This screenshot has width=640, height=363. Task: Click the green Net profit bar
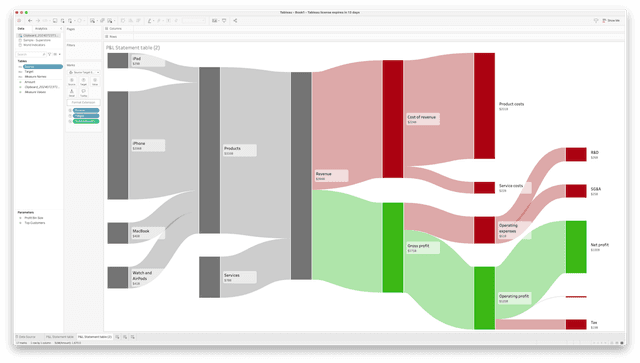[x=576, y=247]
